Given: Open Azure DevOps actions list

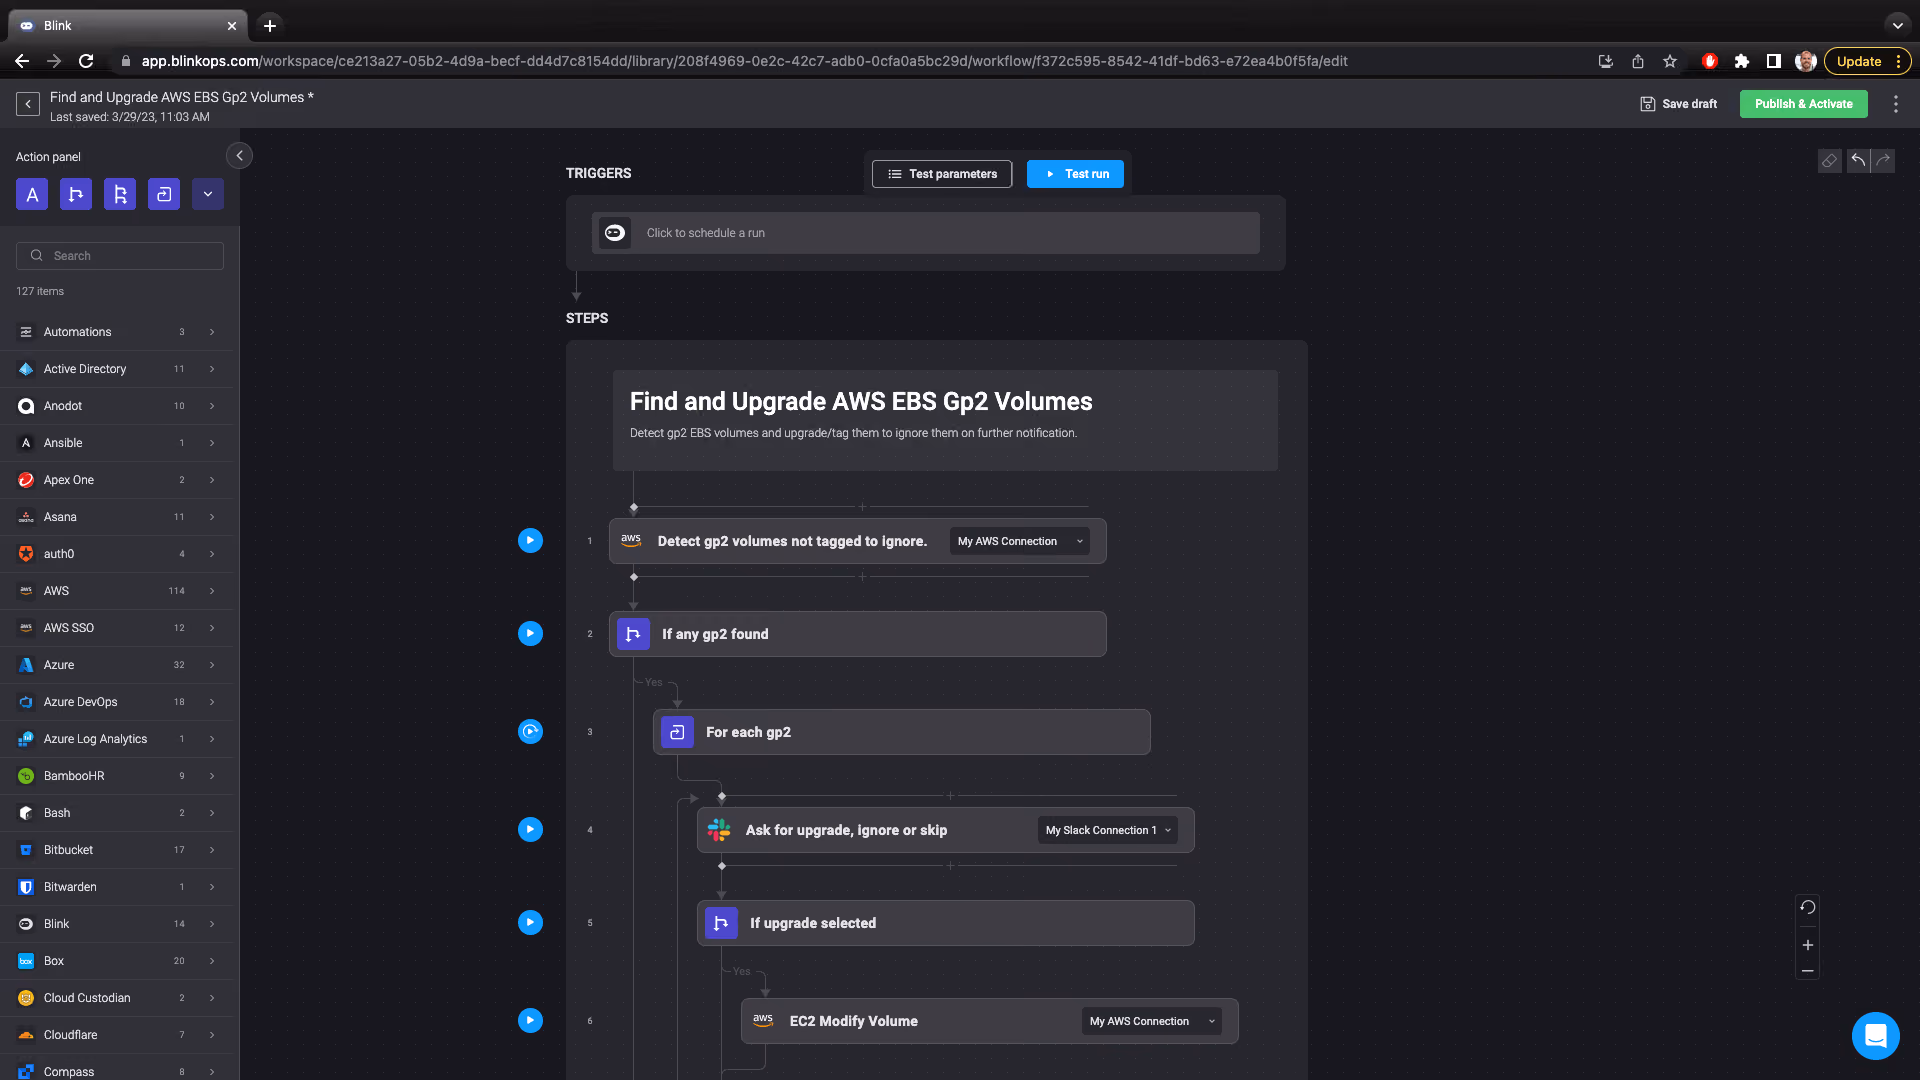Looking at the screenshot, I should pyautogui.click(x=116, y=702).
